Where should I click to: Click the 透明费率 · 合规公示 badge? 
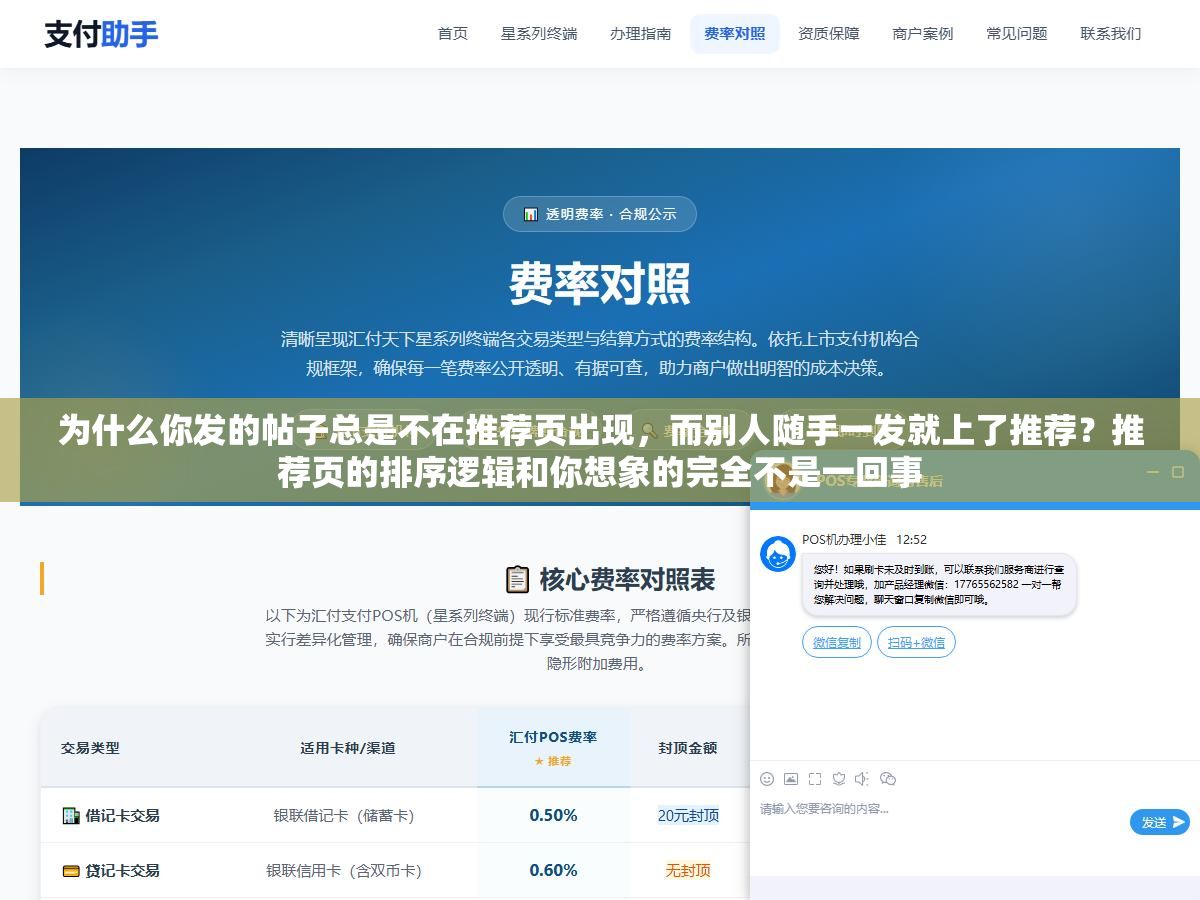[x=600, y=214]
